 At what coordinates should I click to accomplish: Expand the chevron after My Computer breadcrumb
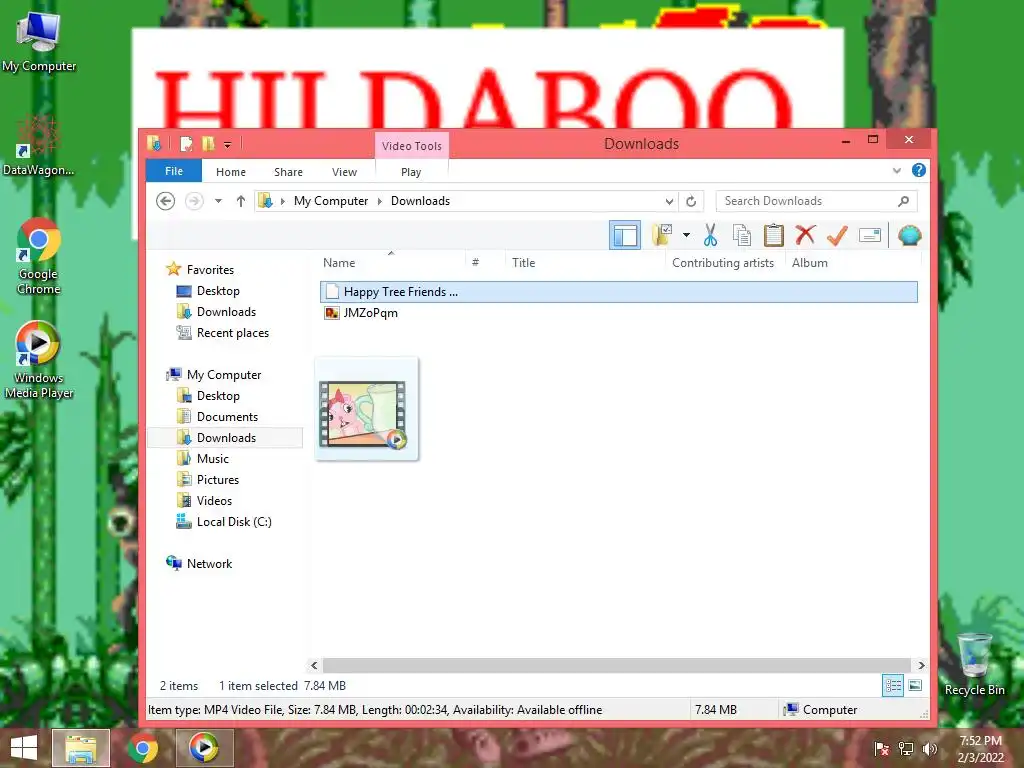(x=379, y=201)
